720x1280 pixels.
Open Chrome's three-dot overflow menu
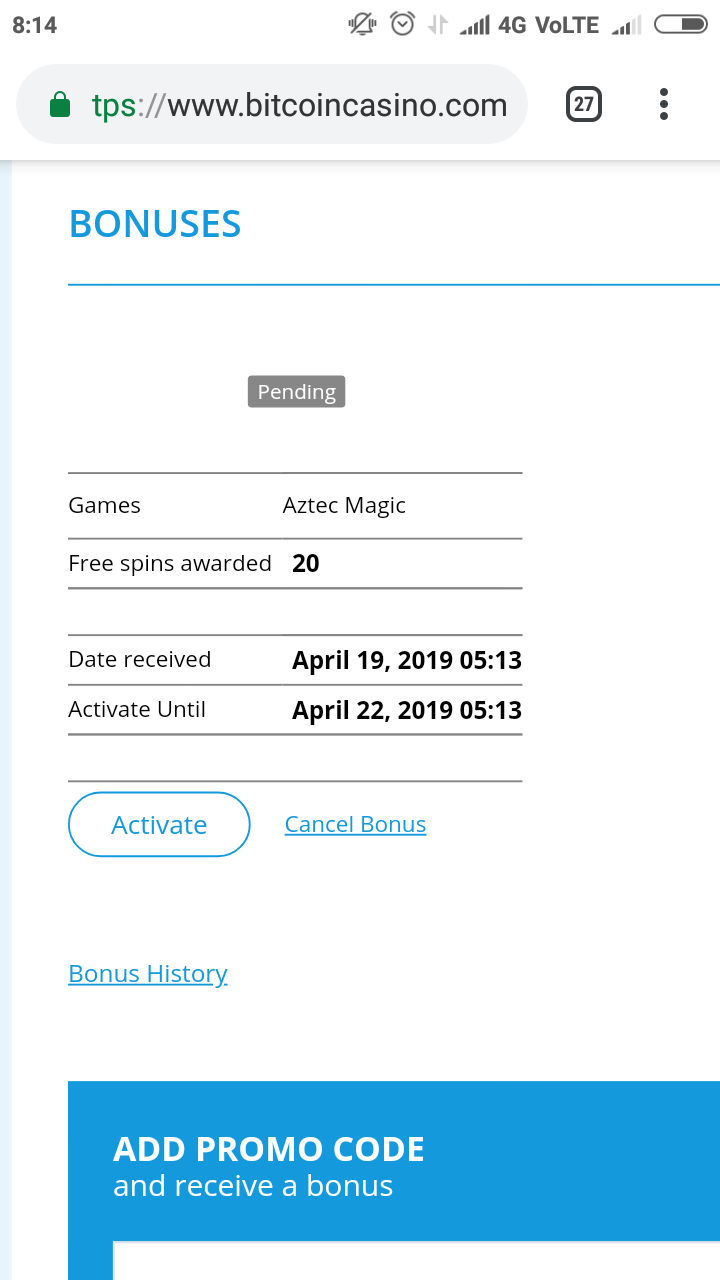664,105
